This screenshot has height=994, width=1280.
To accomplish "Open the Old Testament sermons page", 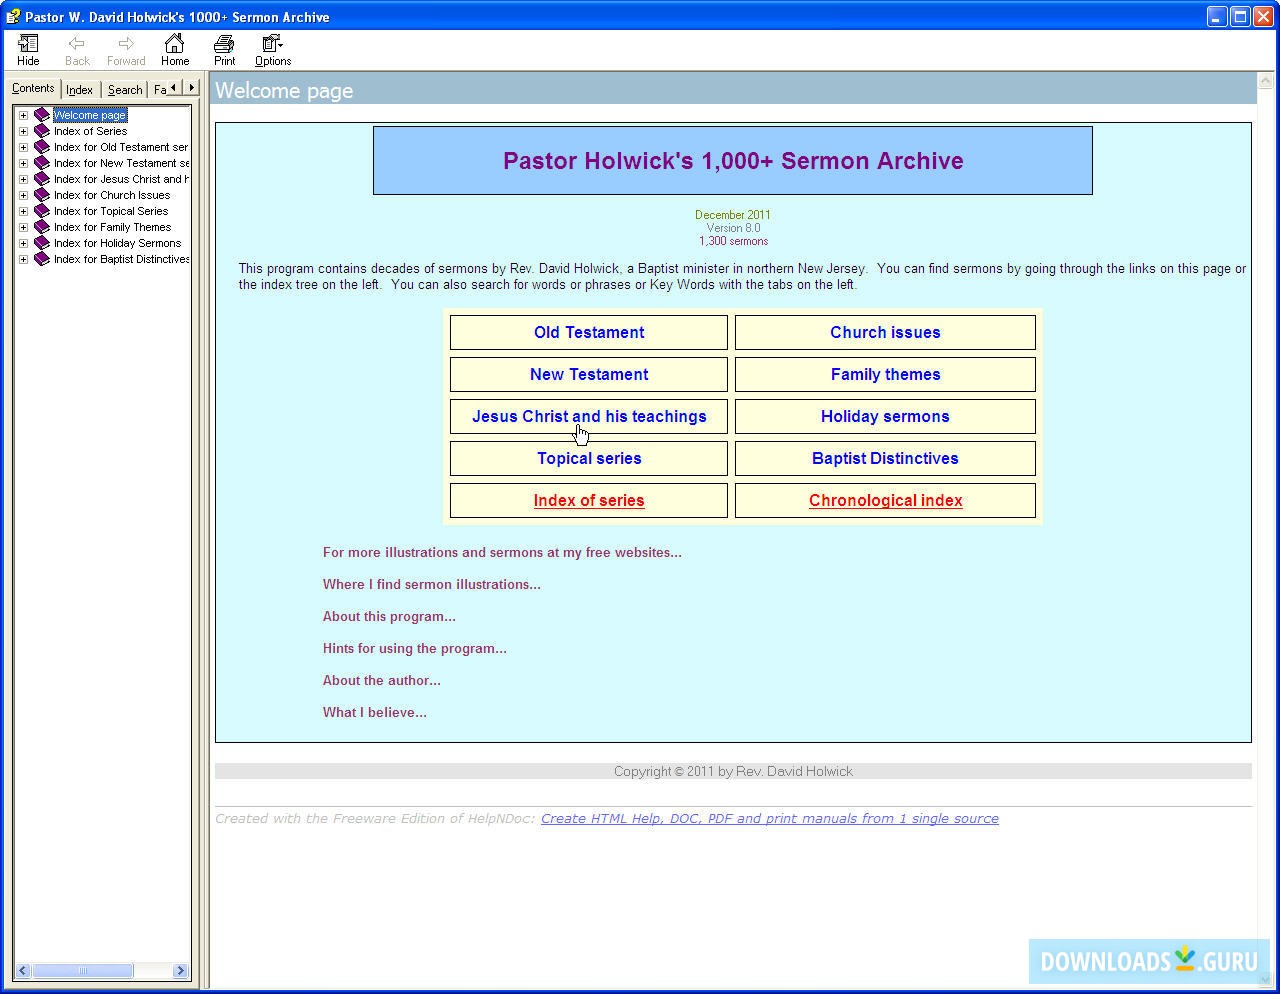I will tap(588, 332).
